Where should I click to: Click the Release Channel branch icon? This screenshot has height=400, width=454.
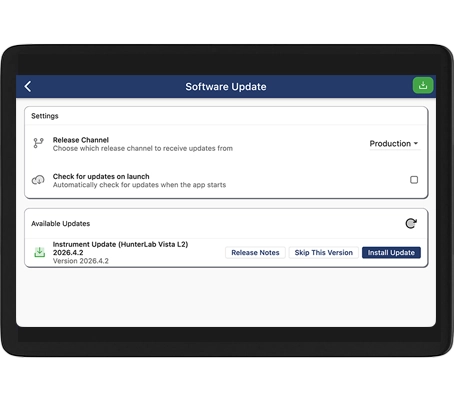click(x=38, y=143)
